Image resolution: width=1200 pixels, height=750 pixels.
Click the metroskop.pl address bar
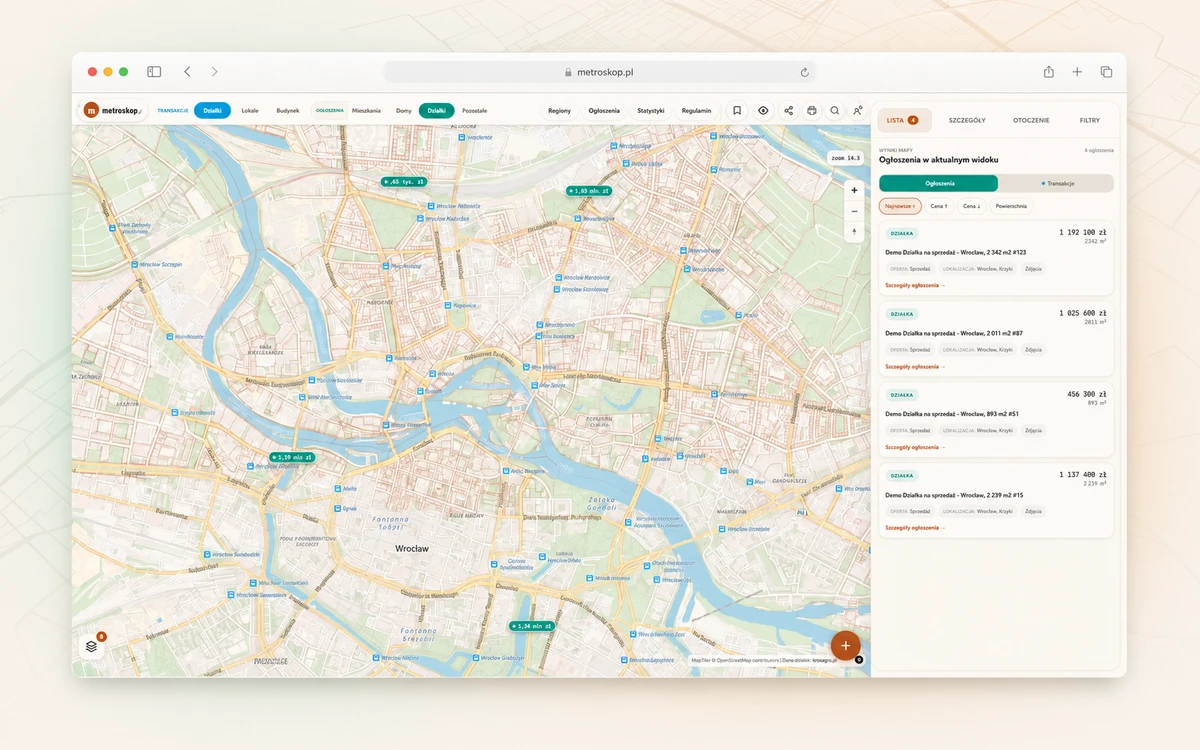(x=599, y=72)
